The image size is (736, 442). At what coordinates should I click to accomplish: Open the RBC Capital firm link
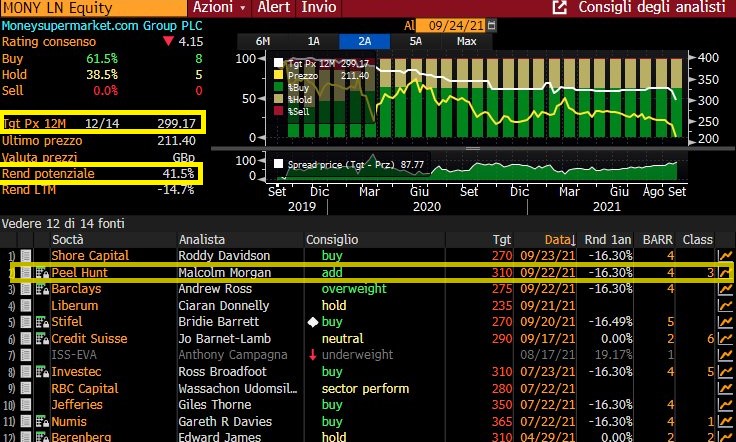coord(84,389)
